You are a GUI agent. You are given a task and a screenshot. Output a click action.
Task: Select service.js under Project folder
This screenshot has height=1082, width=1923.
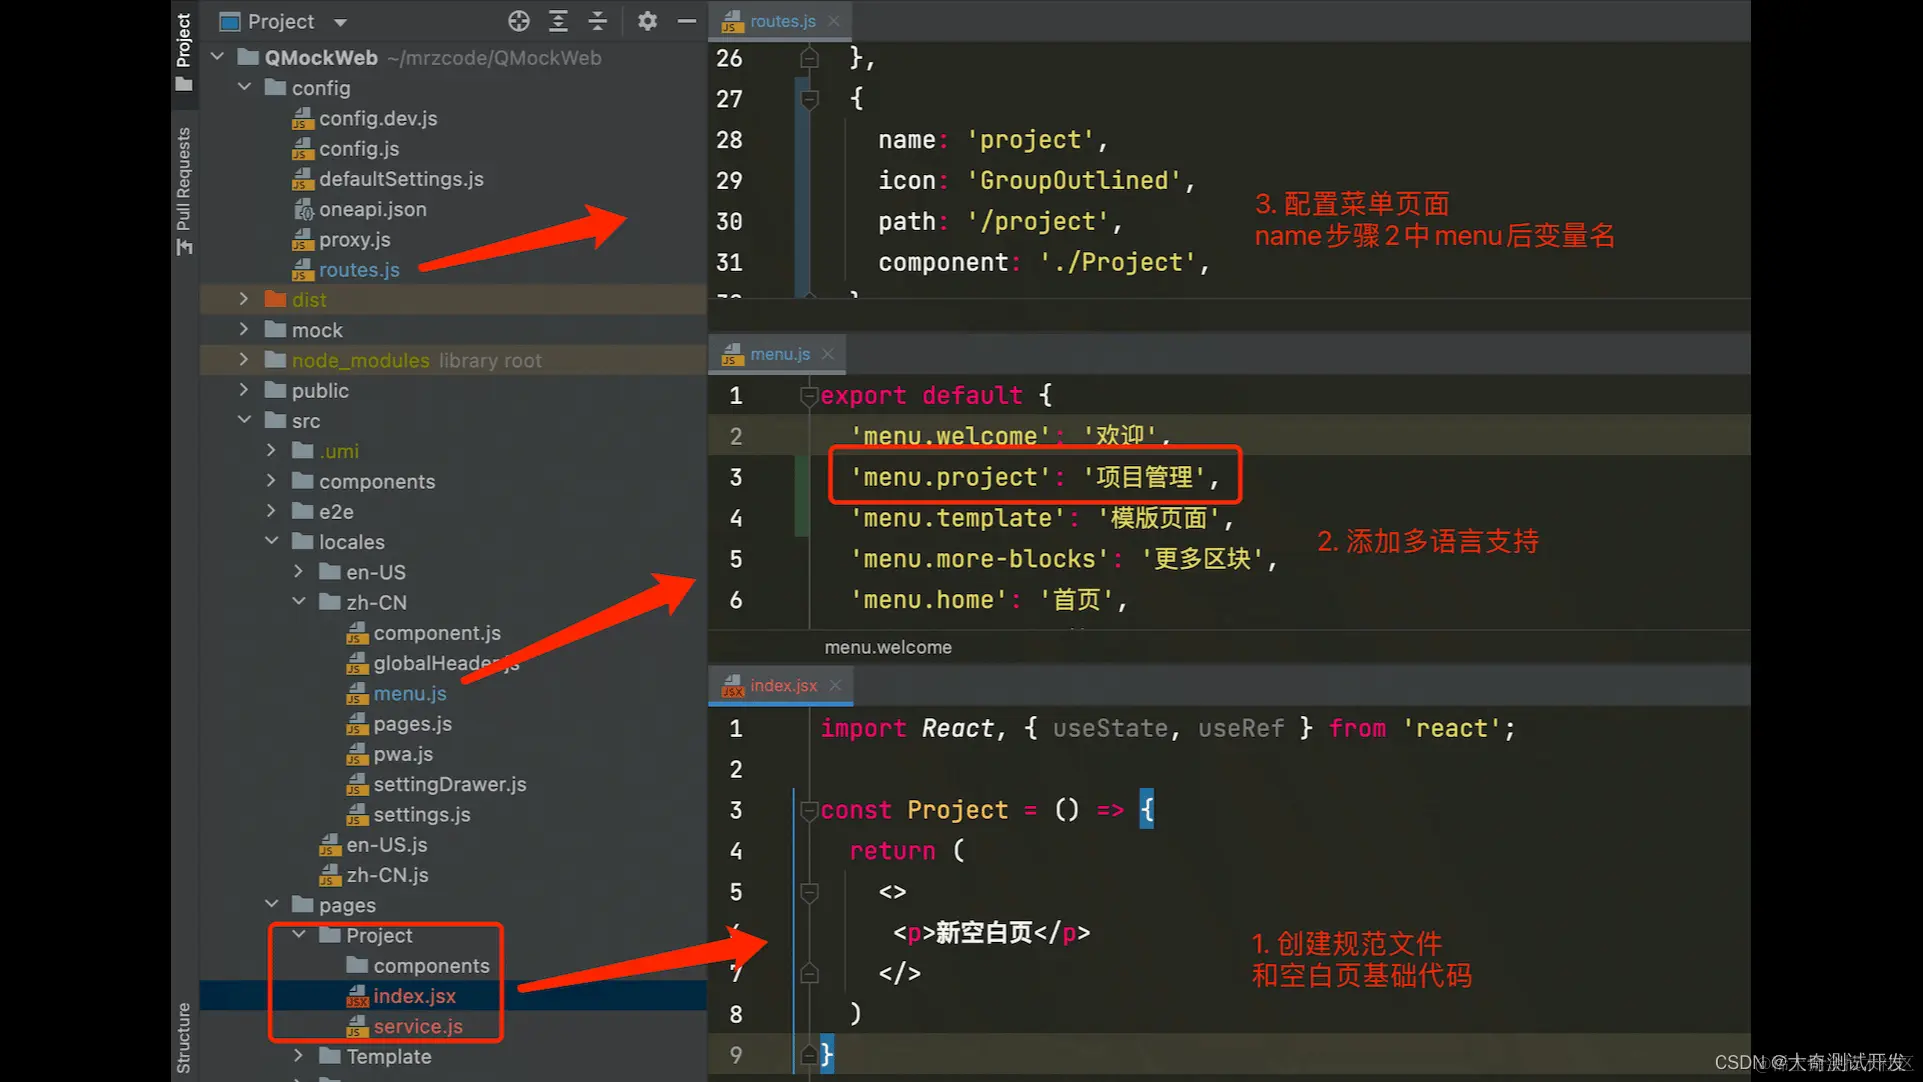pos(417,1026)
